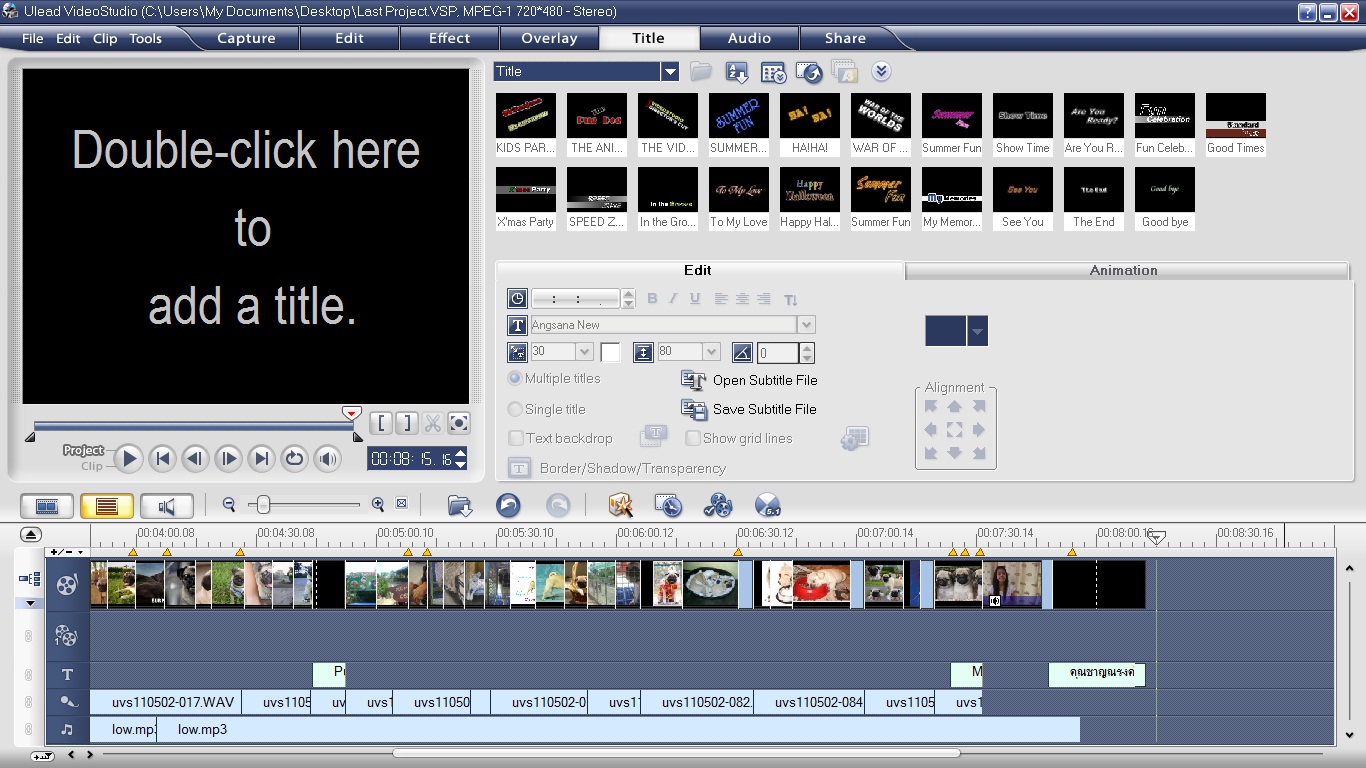
Task: Click the Play button in the preview panel
Action: (128, 459)
